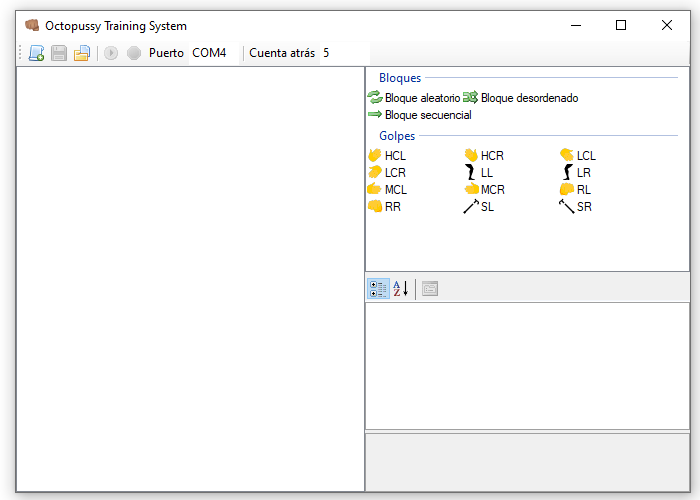Viewport: 700px width, 500px height.
Task: Click the Octopussy fist app icon
Action: [32, 25]
